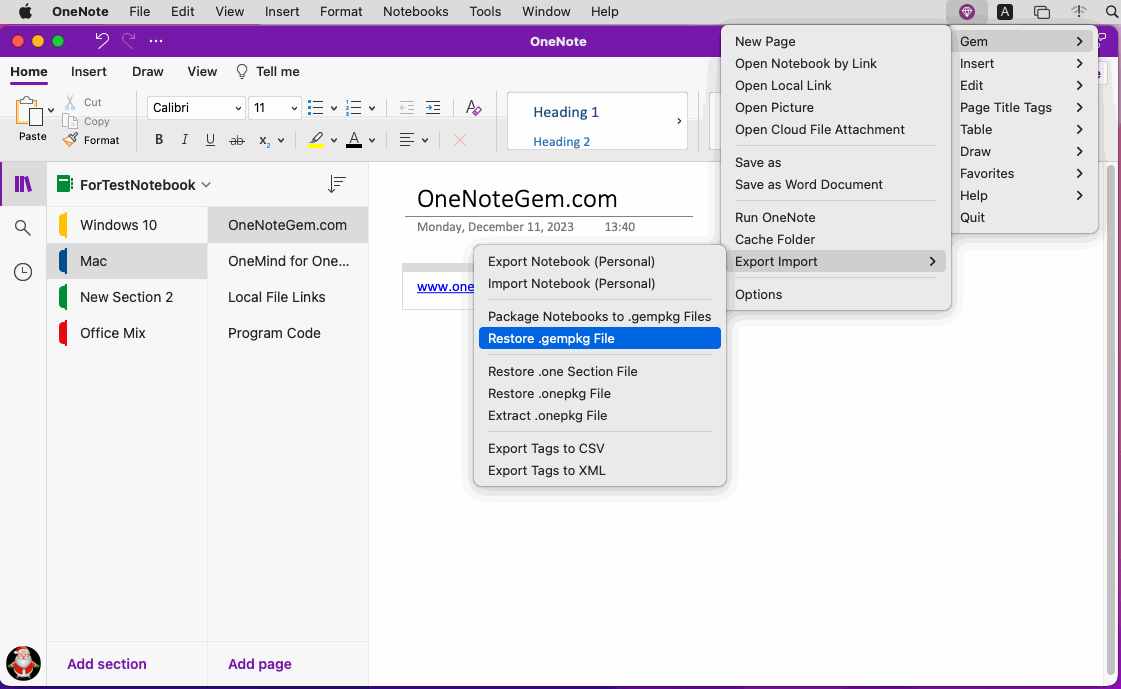The image size is (1121, 689).
Task: Open the Windows 10 section
Action: (x=127, y=225)
